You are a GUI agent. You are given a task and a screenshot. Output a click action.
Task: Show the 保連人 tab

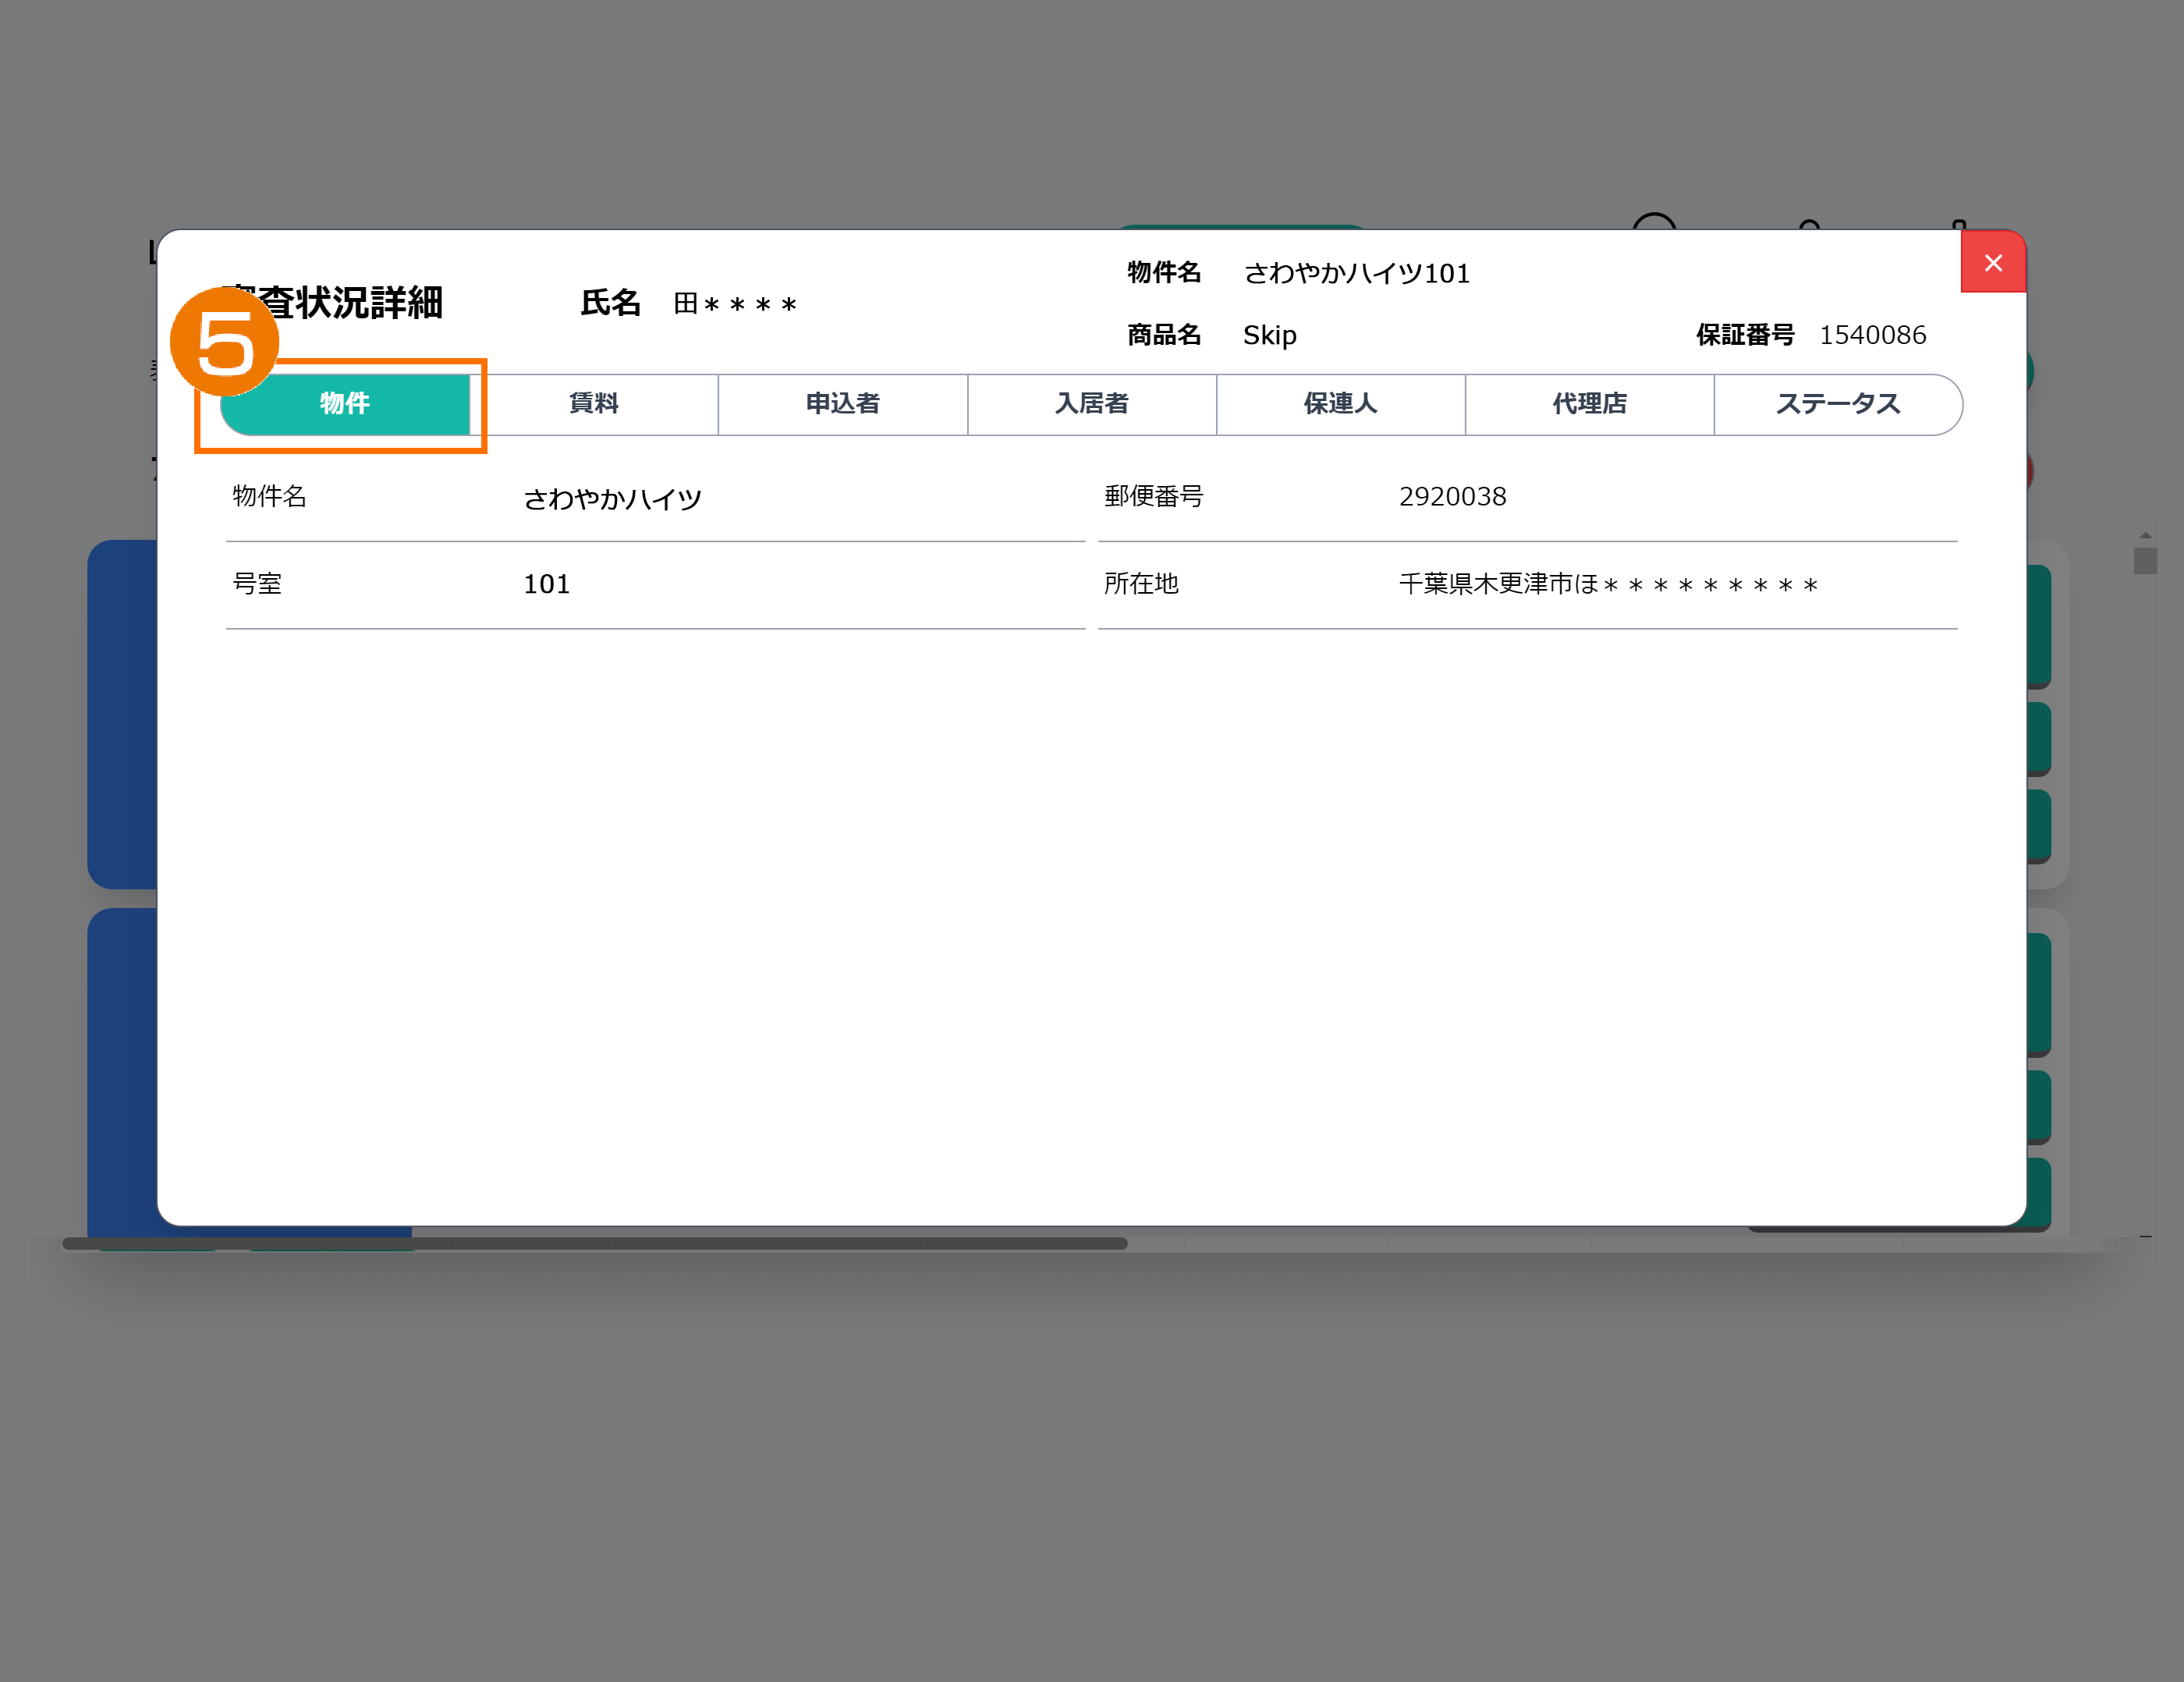click(1340, 404)
